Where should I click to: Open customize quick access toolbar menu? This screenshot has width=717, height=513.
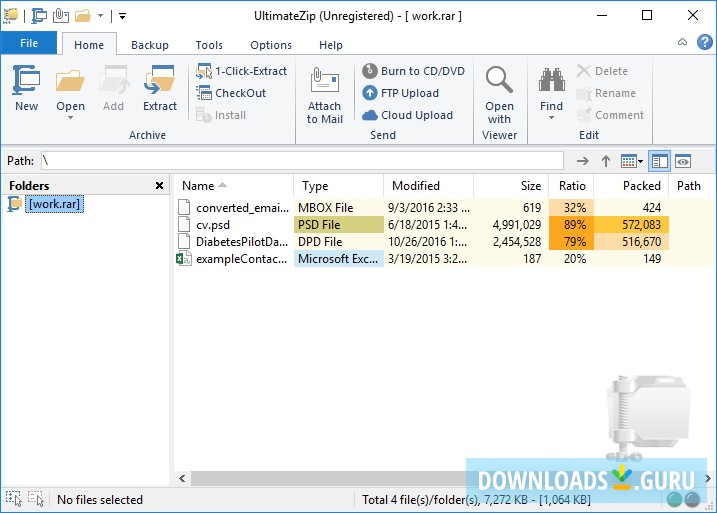click(x=122, y=16)
